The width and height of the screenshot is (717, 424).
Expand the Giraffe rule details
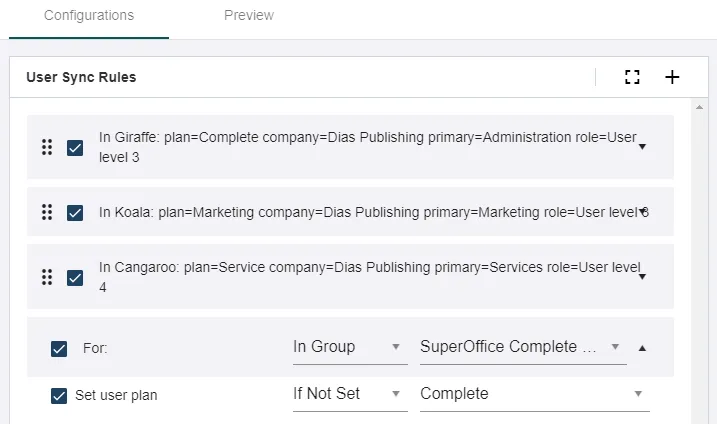click(x=642, y=147)
